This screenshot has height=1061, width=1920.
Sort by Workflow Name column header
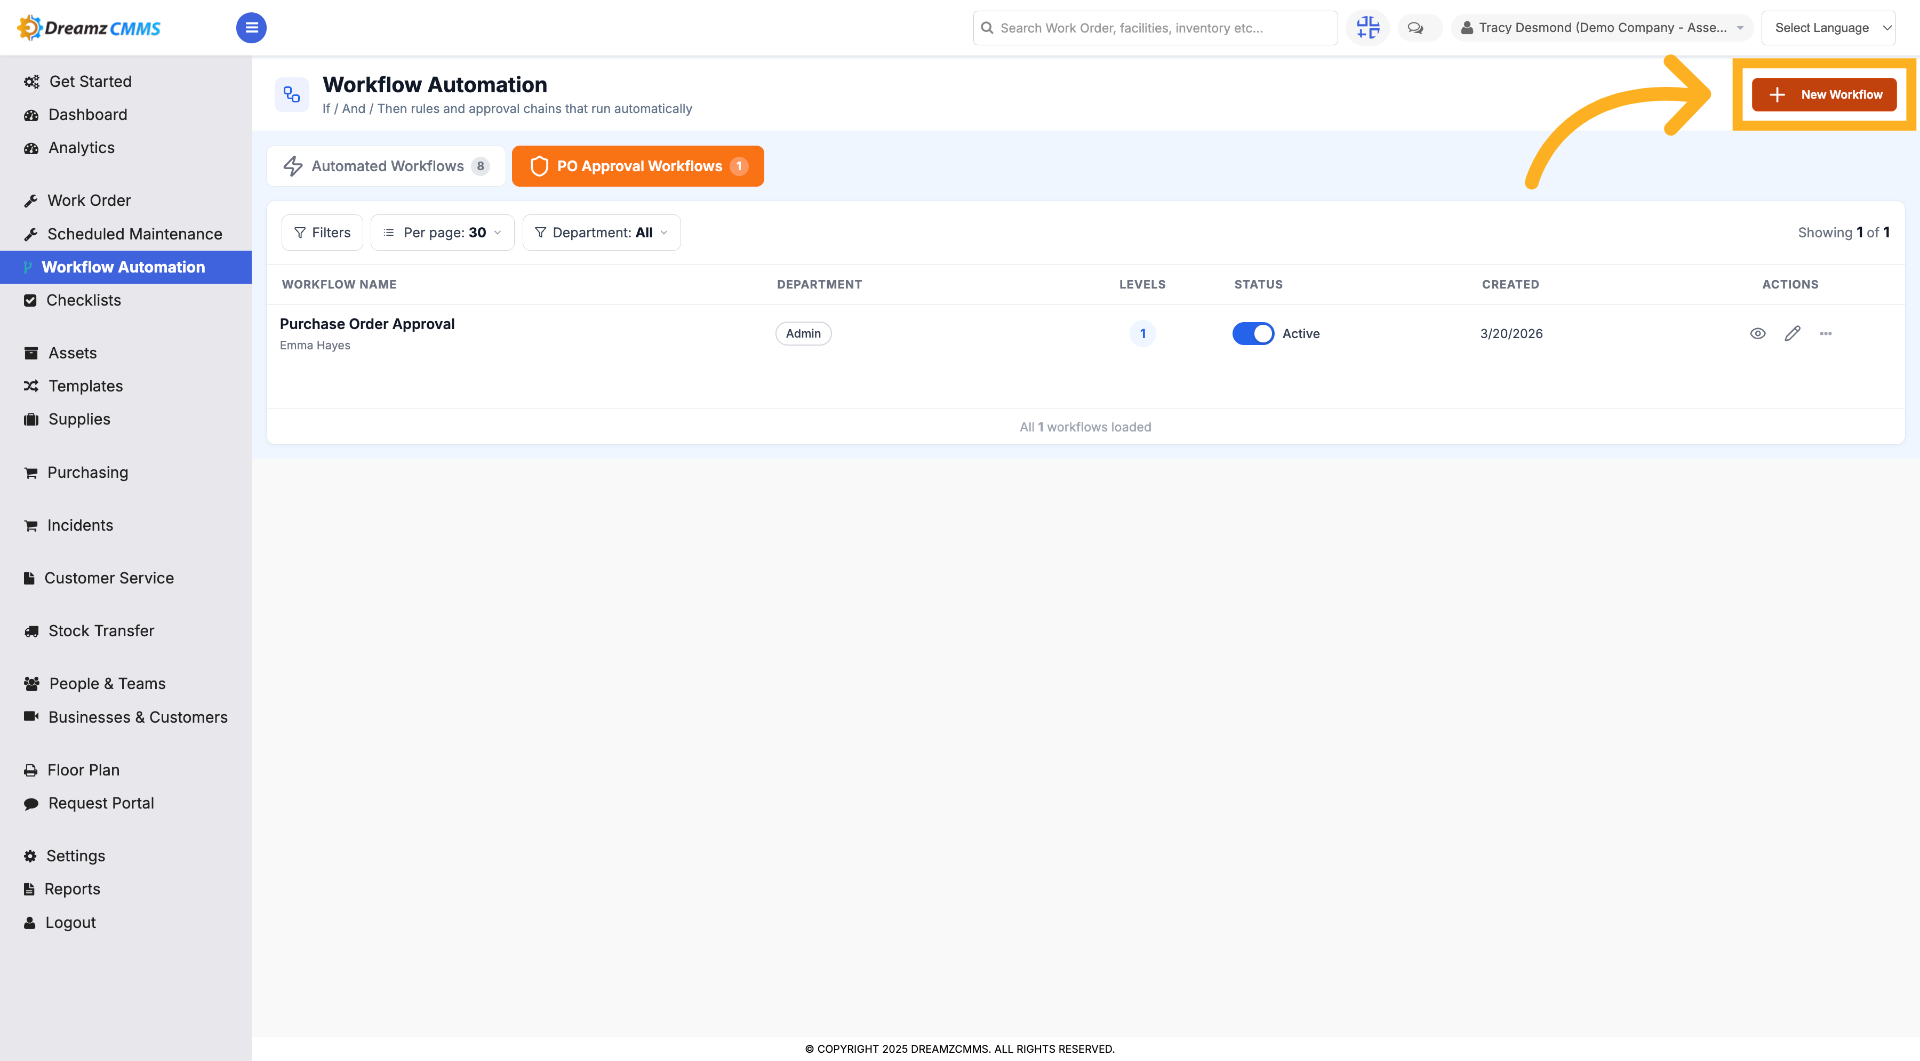pyautogui.click(x=339, y=285)
